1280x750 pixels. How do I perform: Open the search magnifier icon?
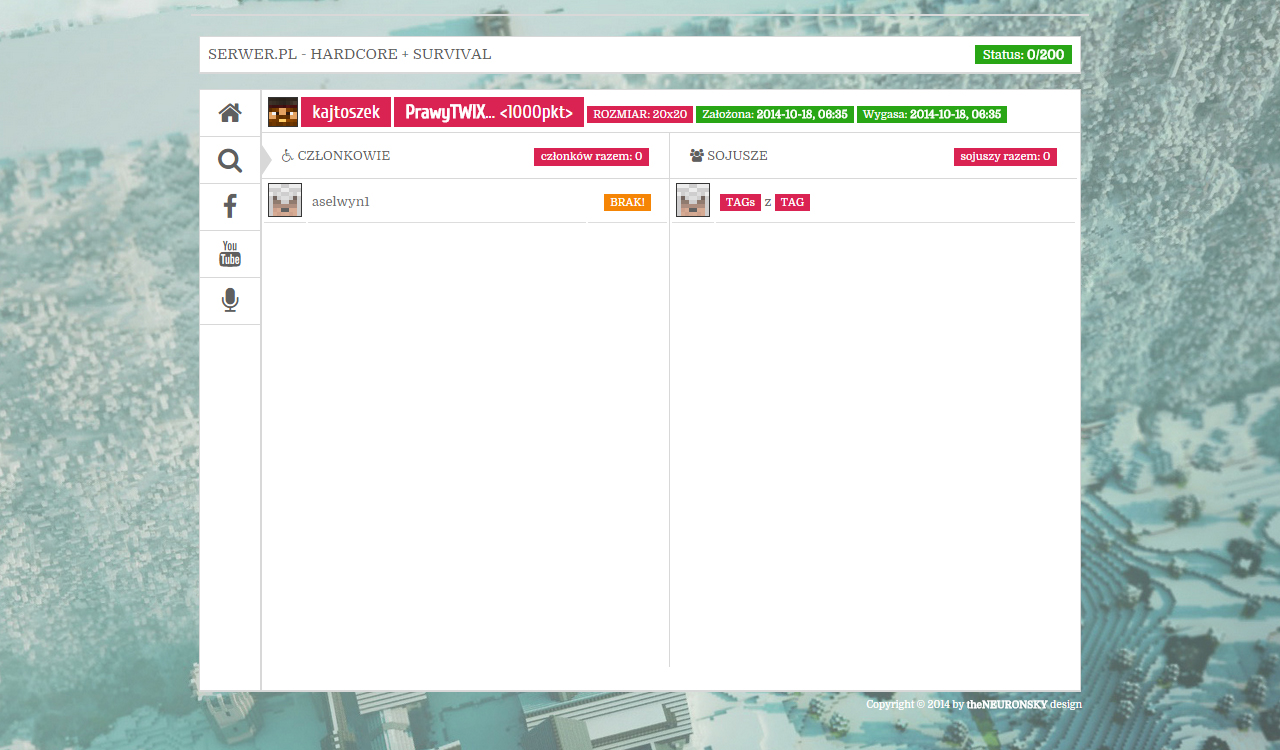[230, 160]
